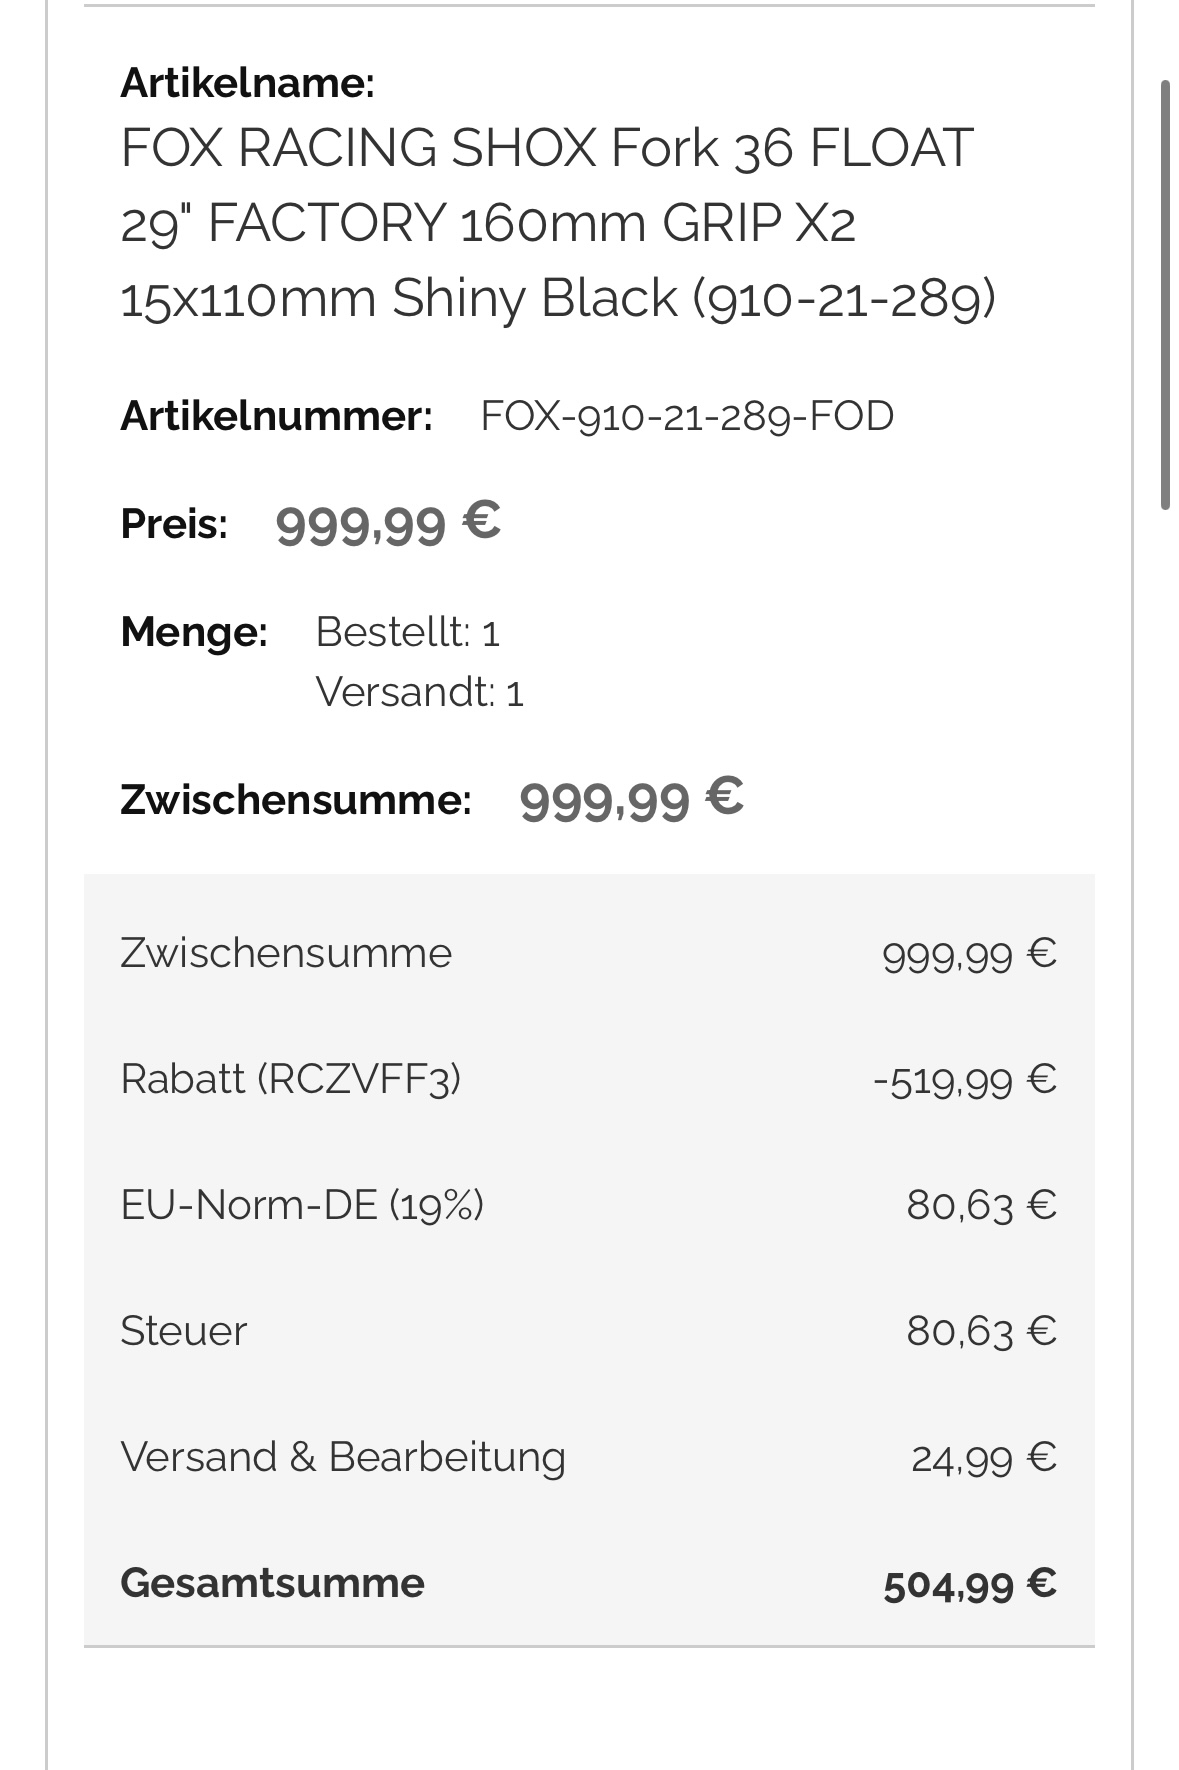Click the Versand & Bearbeitung label
The height and width of the screenshot is (1770, 1179).
343,1457
